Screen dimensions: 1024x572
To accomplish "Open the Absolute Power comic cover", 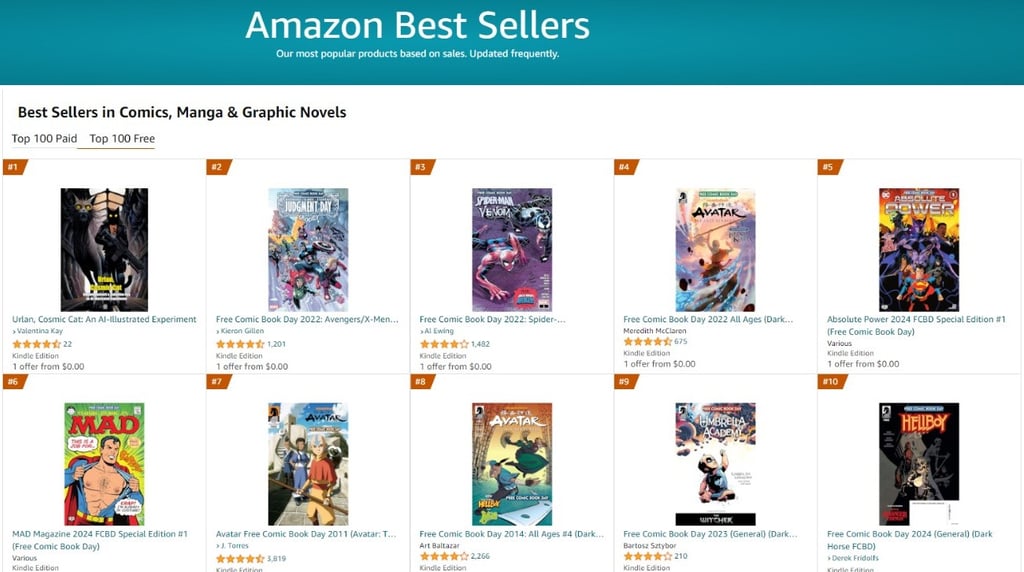I will (919, 249).
